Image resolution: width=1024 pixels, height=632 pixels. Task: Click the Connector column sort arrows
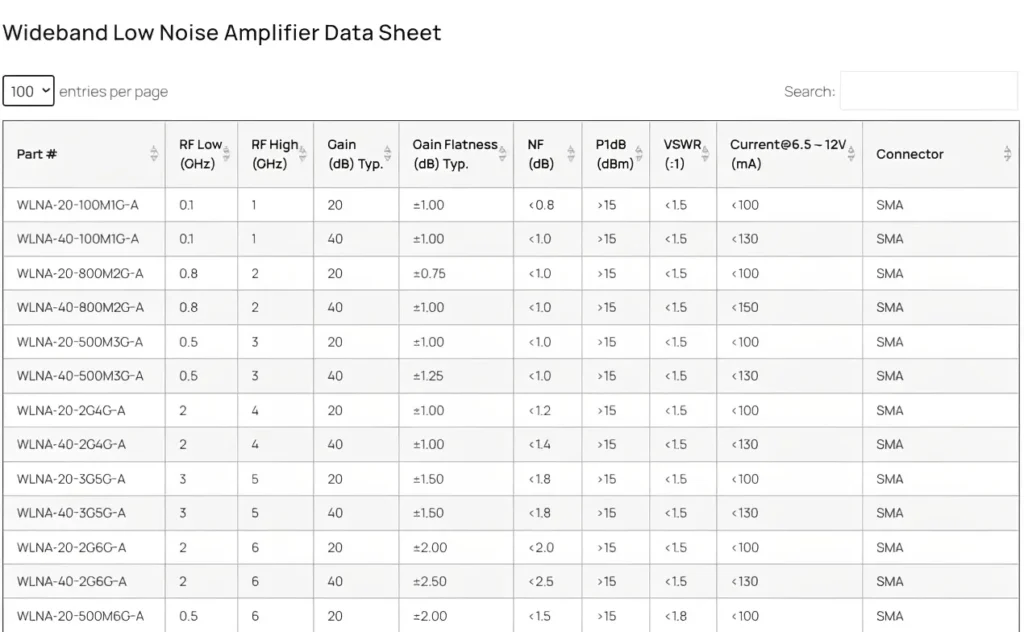click(1007, 154)
